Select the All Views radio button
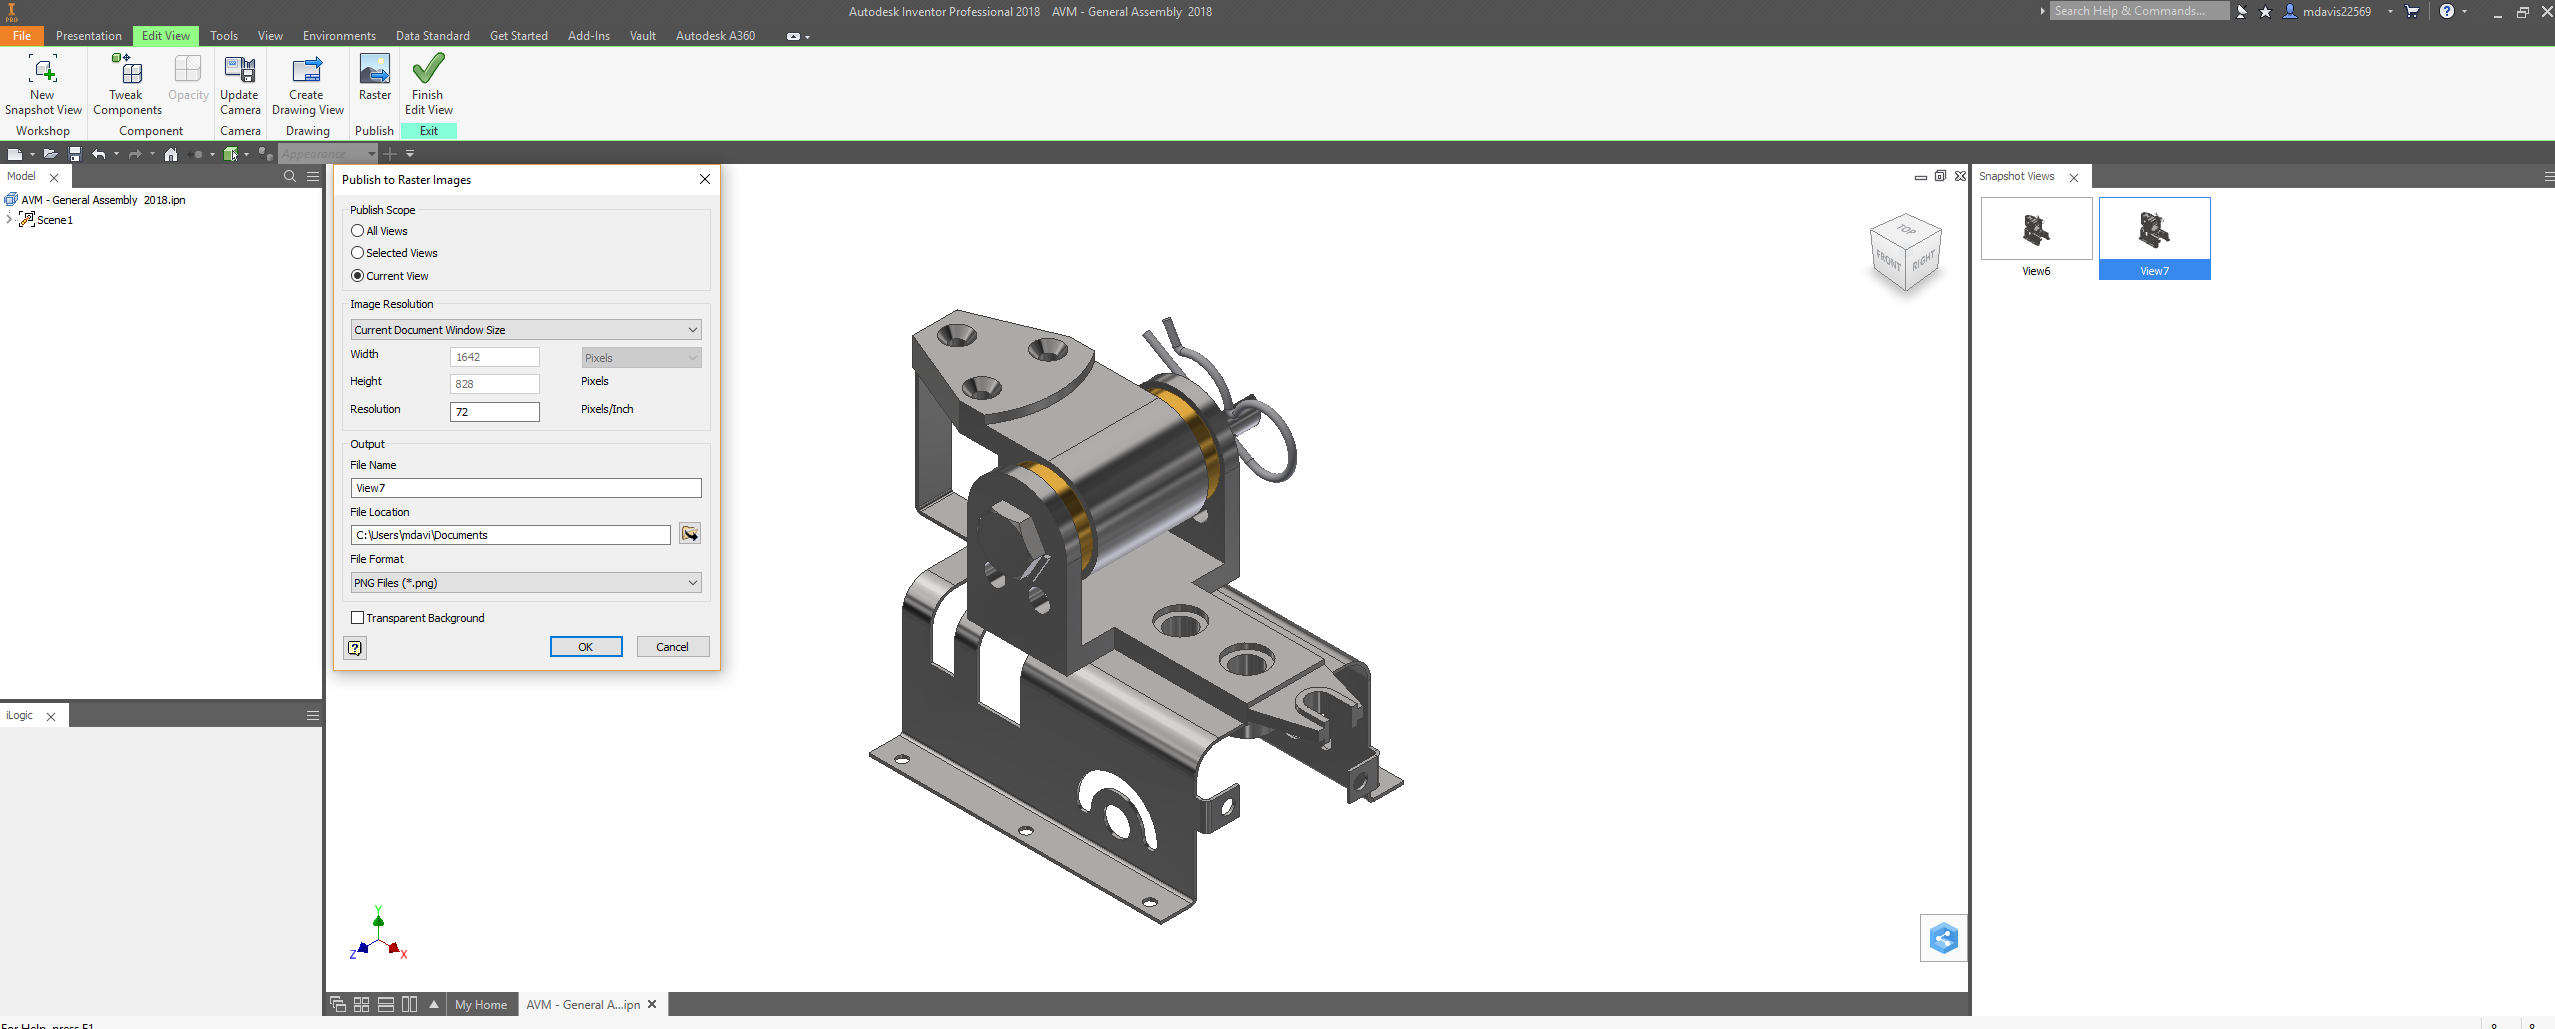The image size is (2555, 1029). tap(357, 230)
